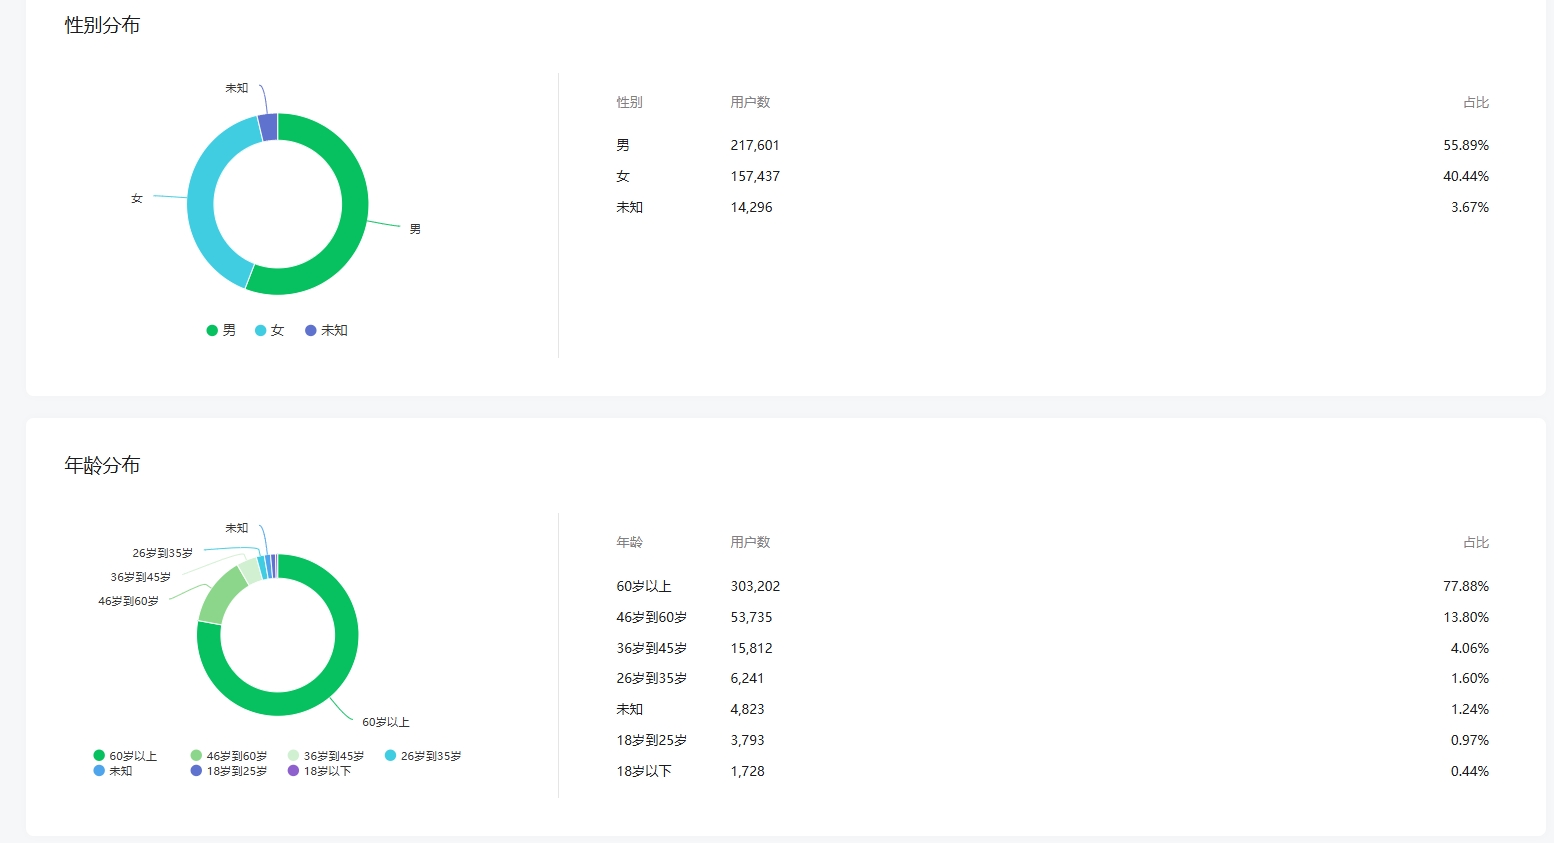Viewport: 1554px width, 843px height.
Task: Toggle the 36岁到45岁 legend entry
Action: (326, 756)
